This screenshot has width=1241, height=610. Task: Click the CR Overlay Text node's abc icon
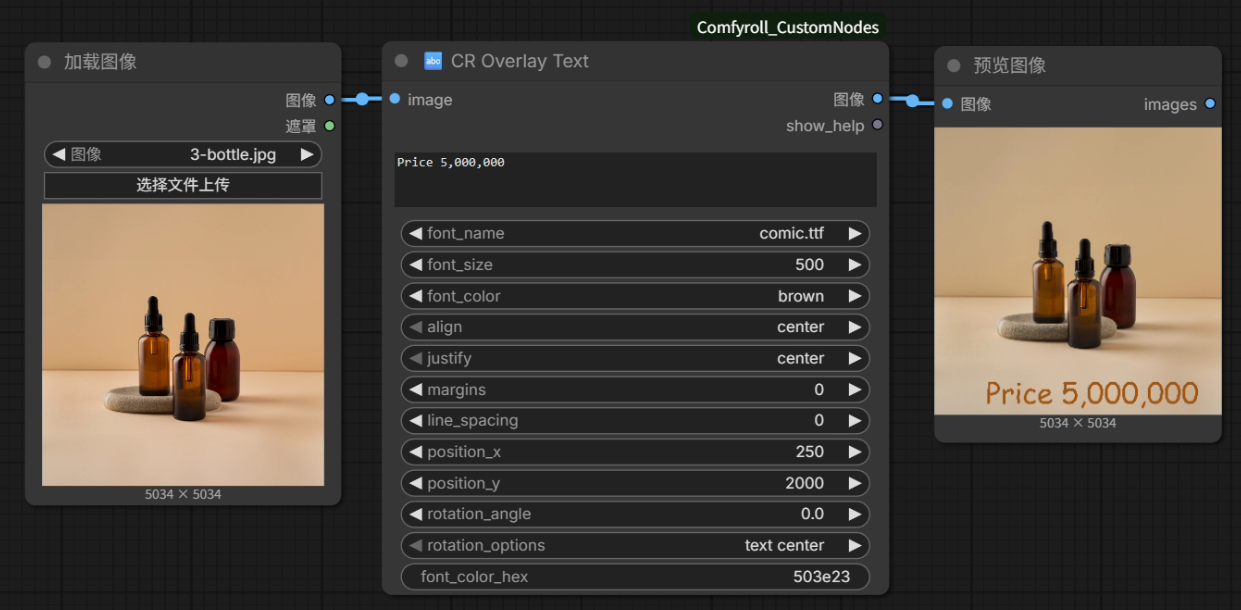click(x=433, y=61)
